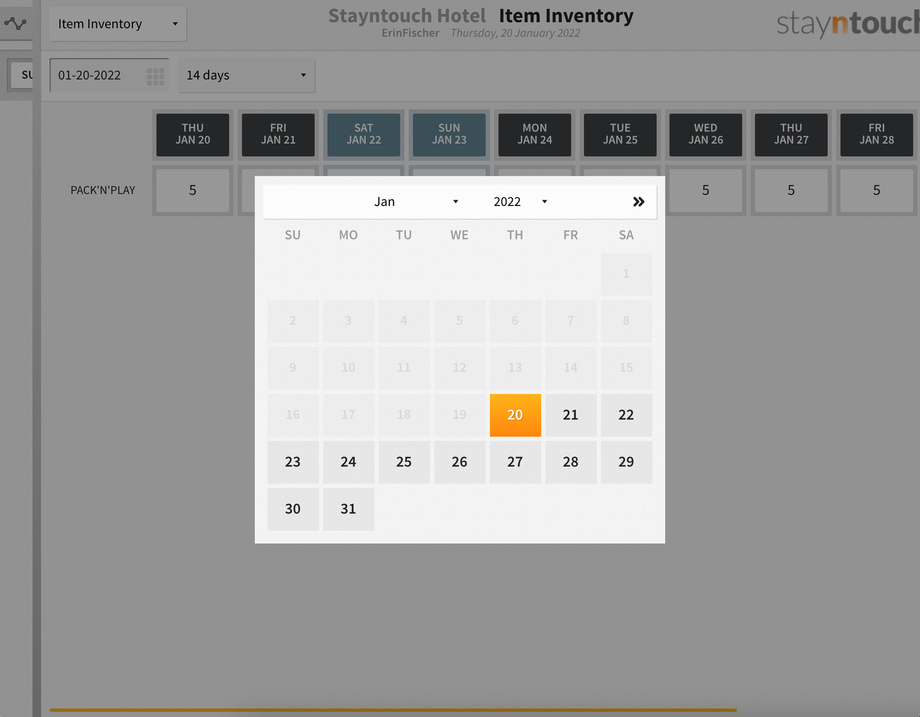Click date 29 in the date picker
Viewport: 920px width, 717px height.
tap(626, 462)
